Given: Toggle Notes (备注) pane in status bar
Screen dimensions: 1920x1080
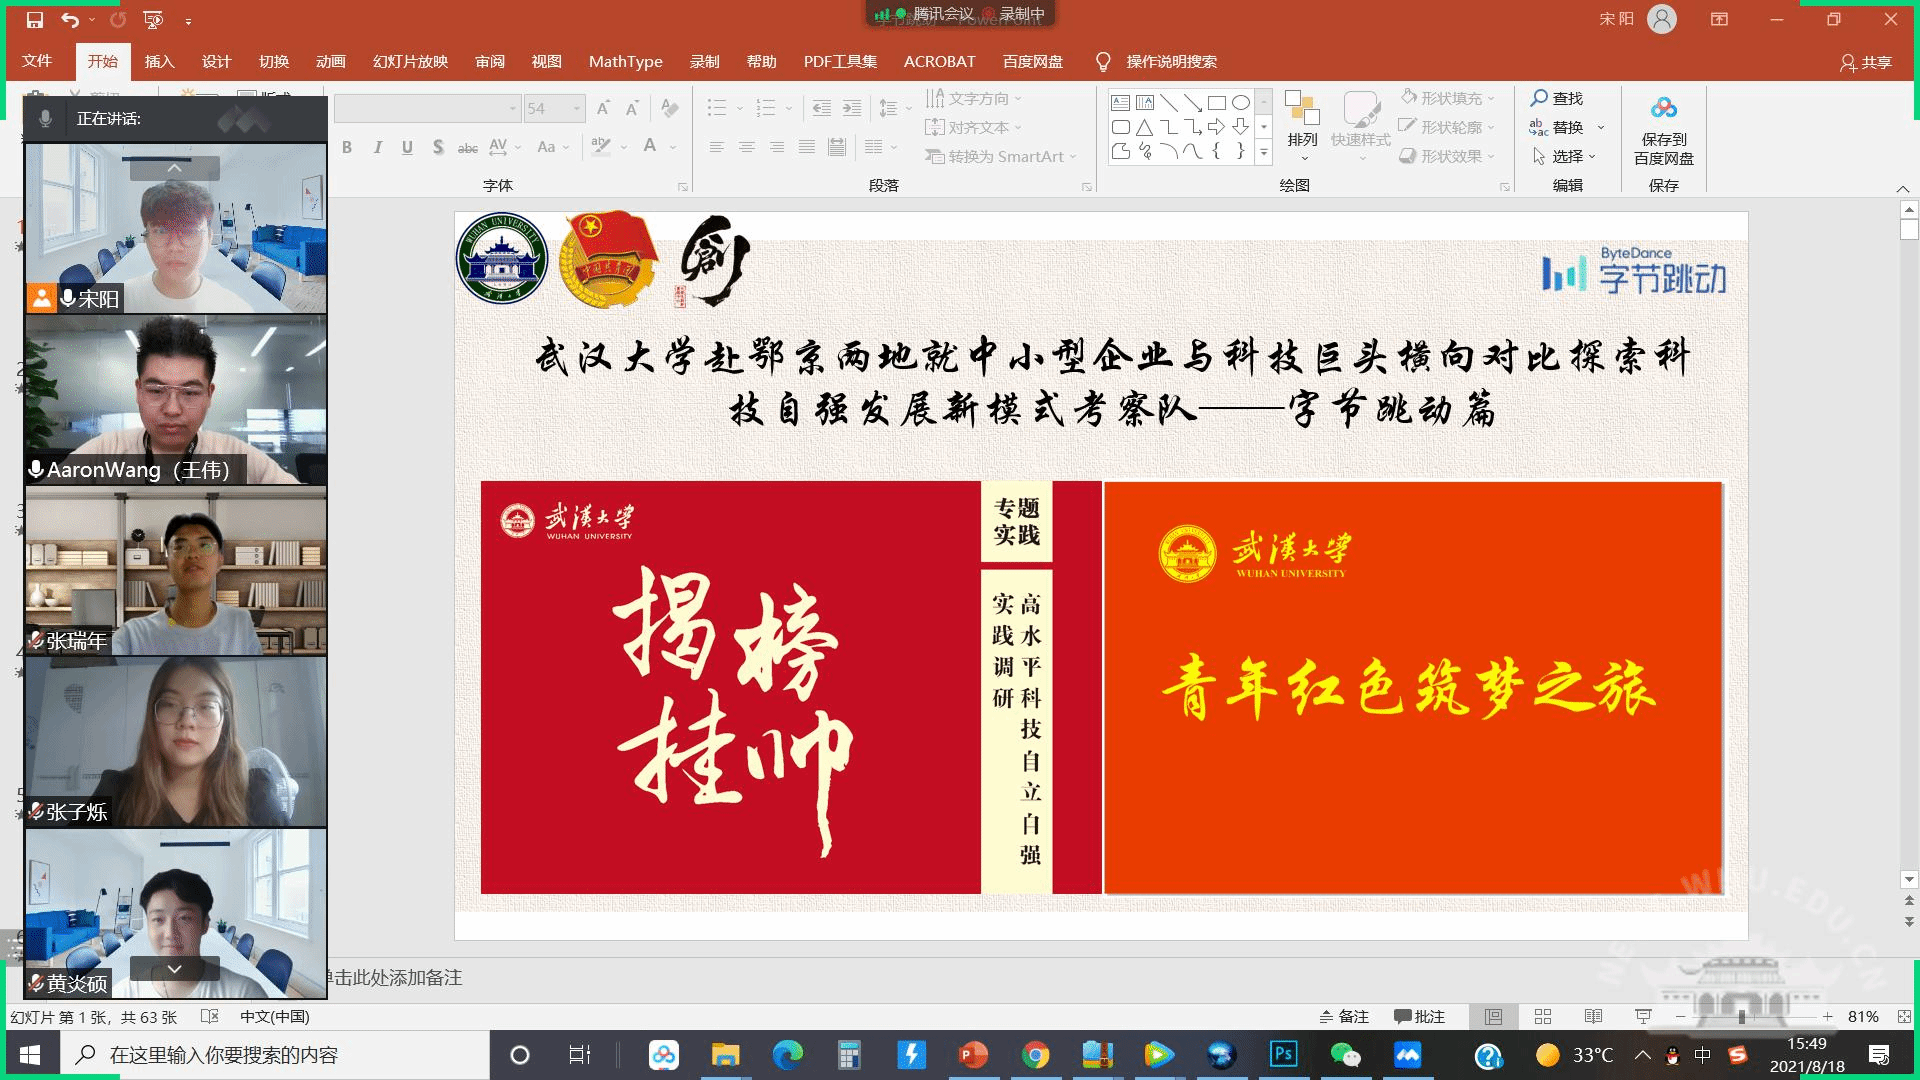Looking at the screenshot, I should [1343, 1016].
